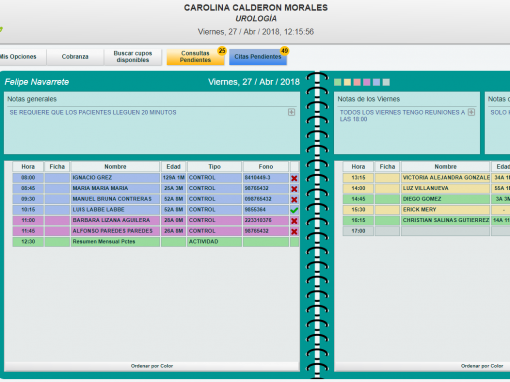The width and height of the screenshot is (510, 382).
Task: Select the empty 17:00 appointment slot
Action: pos(426,231)
